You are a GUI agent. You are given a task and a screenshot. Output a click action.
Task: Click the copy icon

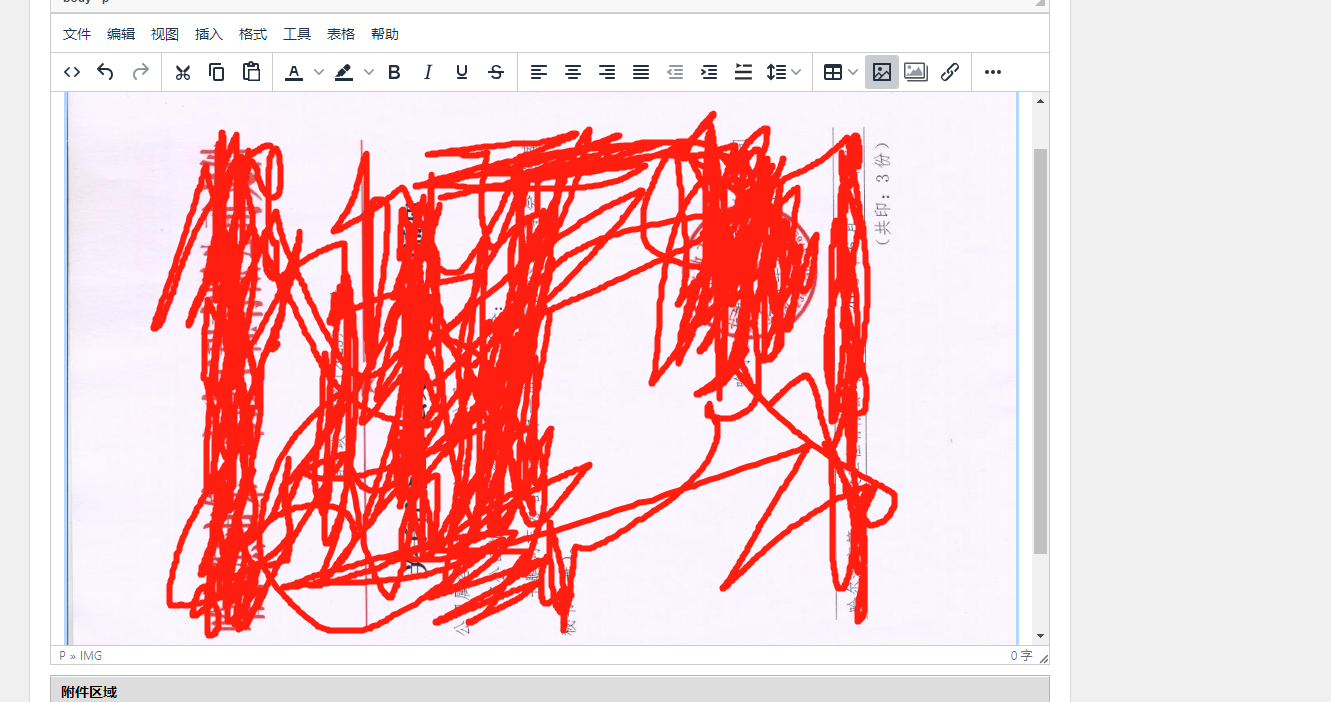[216, 72]
